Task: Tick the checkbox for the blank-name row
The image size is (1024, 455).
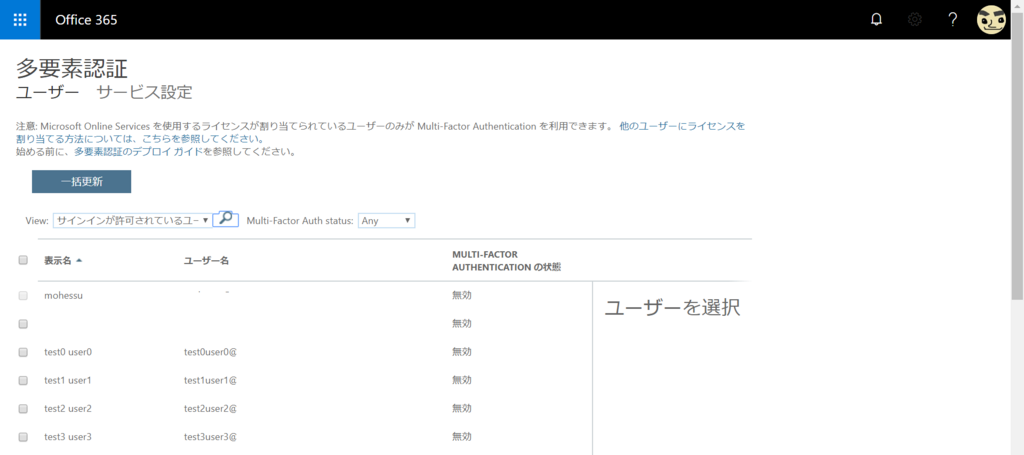Action: click(23, 324)
